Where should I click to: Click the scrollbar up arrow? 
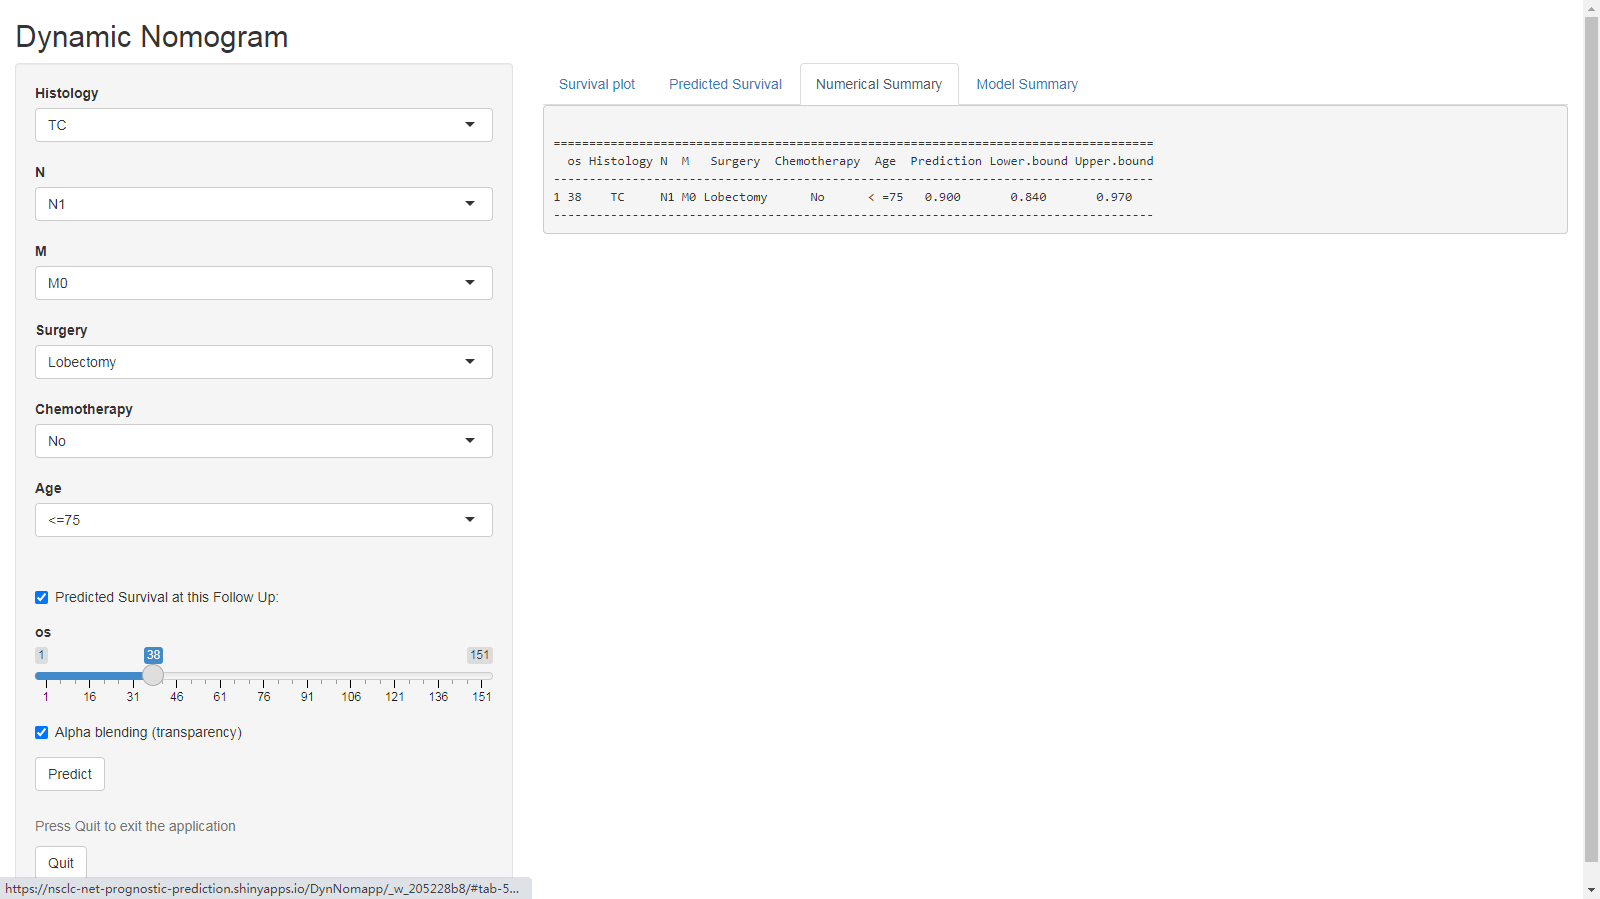(x=1591, y=8)
